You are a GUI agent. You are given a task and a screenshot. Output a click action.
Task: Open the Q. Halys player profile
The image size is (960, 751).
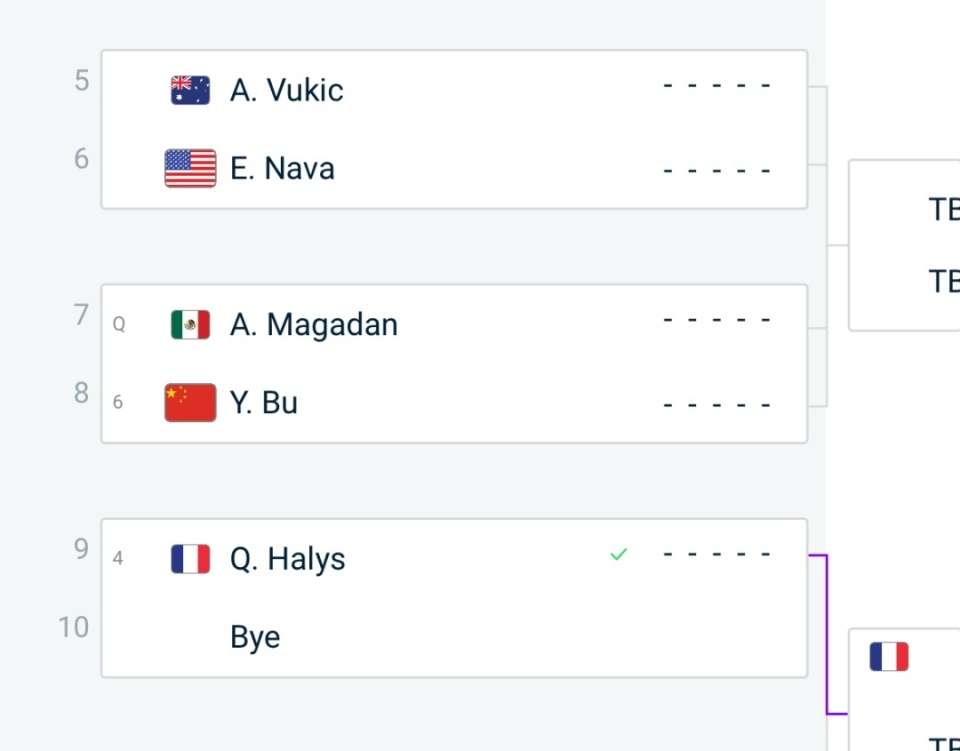click(288, 559)
